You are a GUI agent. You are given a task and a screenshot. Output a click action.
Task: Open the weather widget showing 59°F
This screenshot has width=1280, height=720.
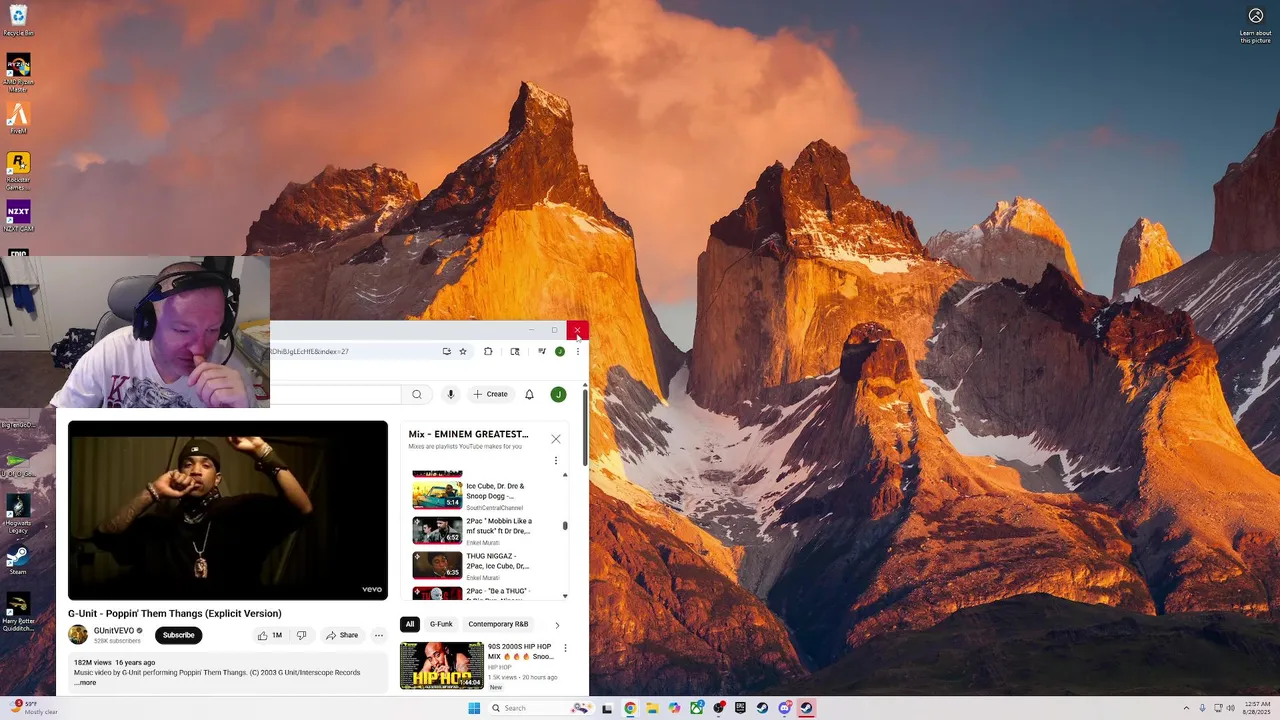tap(32, 707)
